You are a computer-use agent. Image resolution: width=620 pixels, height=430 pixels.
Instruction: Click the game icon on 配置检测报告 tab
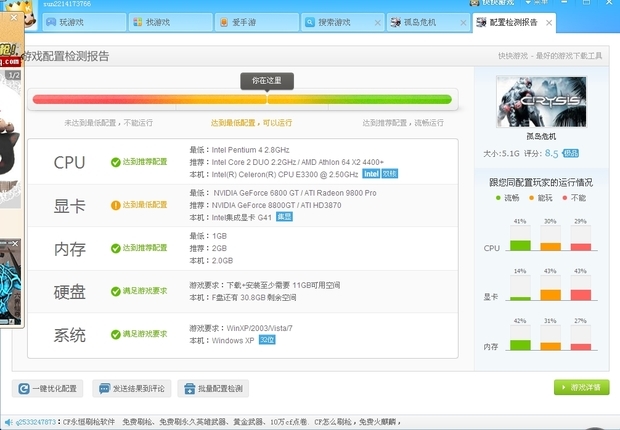[481, 22]
